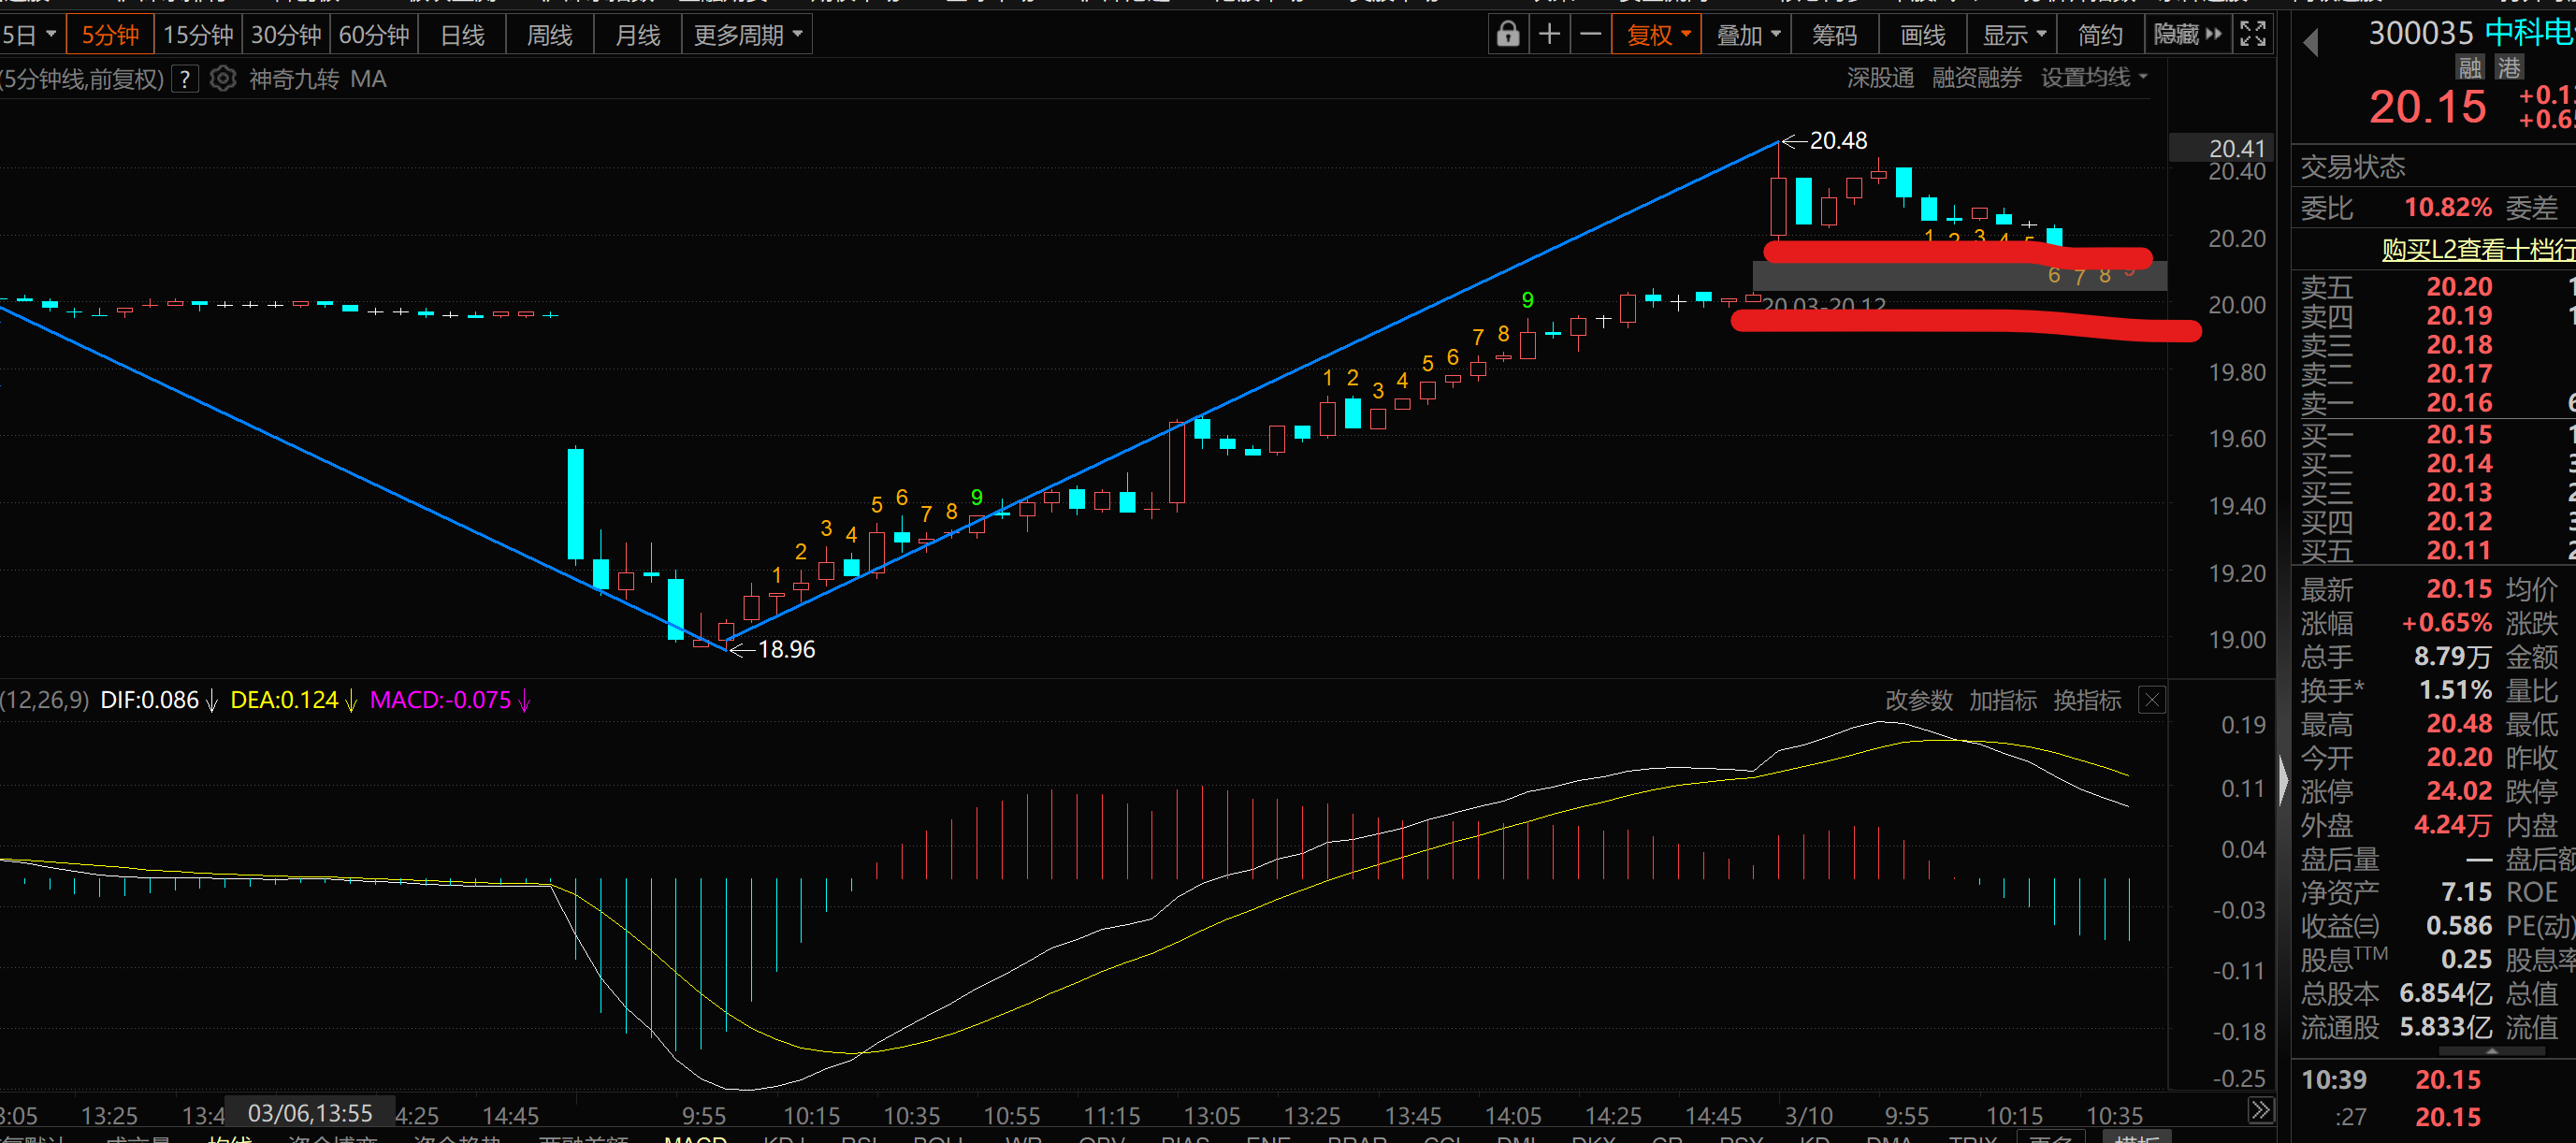Toggle 简约 simplified view

[x=2099, y=35]
